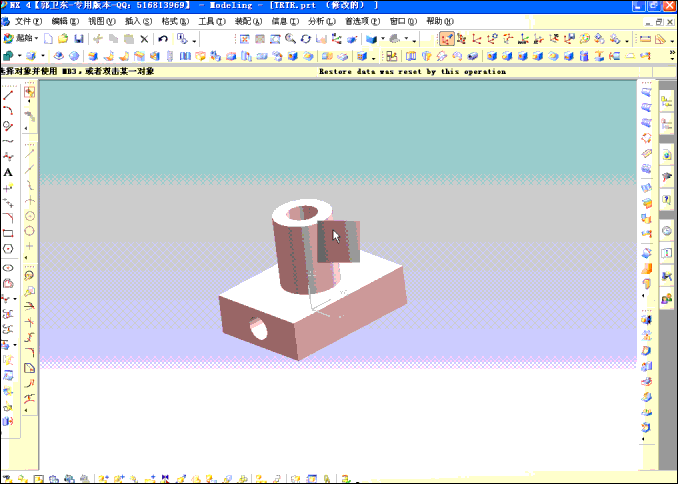Click the Roles people resource tab icon

click(667, 298)
